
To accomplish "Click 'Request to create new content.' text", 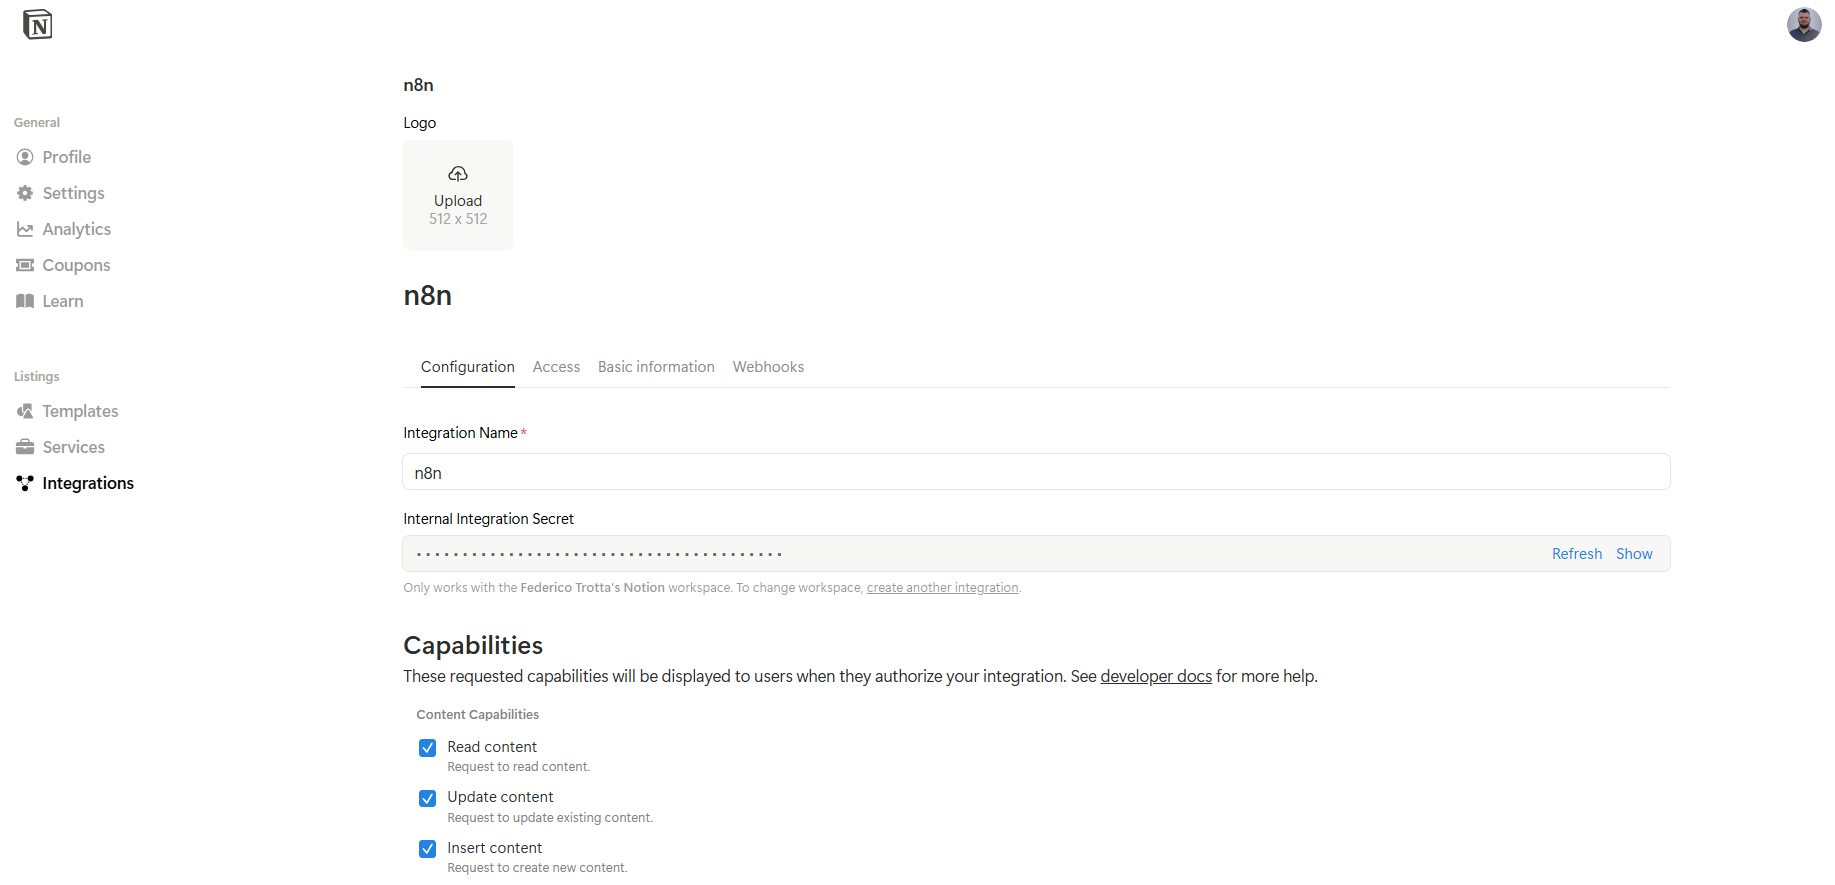I will [537, 868].
